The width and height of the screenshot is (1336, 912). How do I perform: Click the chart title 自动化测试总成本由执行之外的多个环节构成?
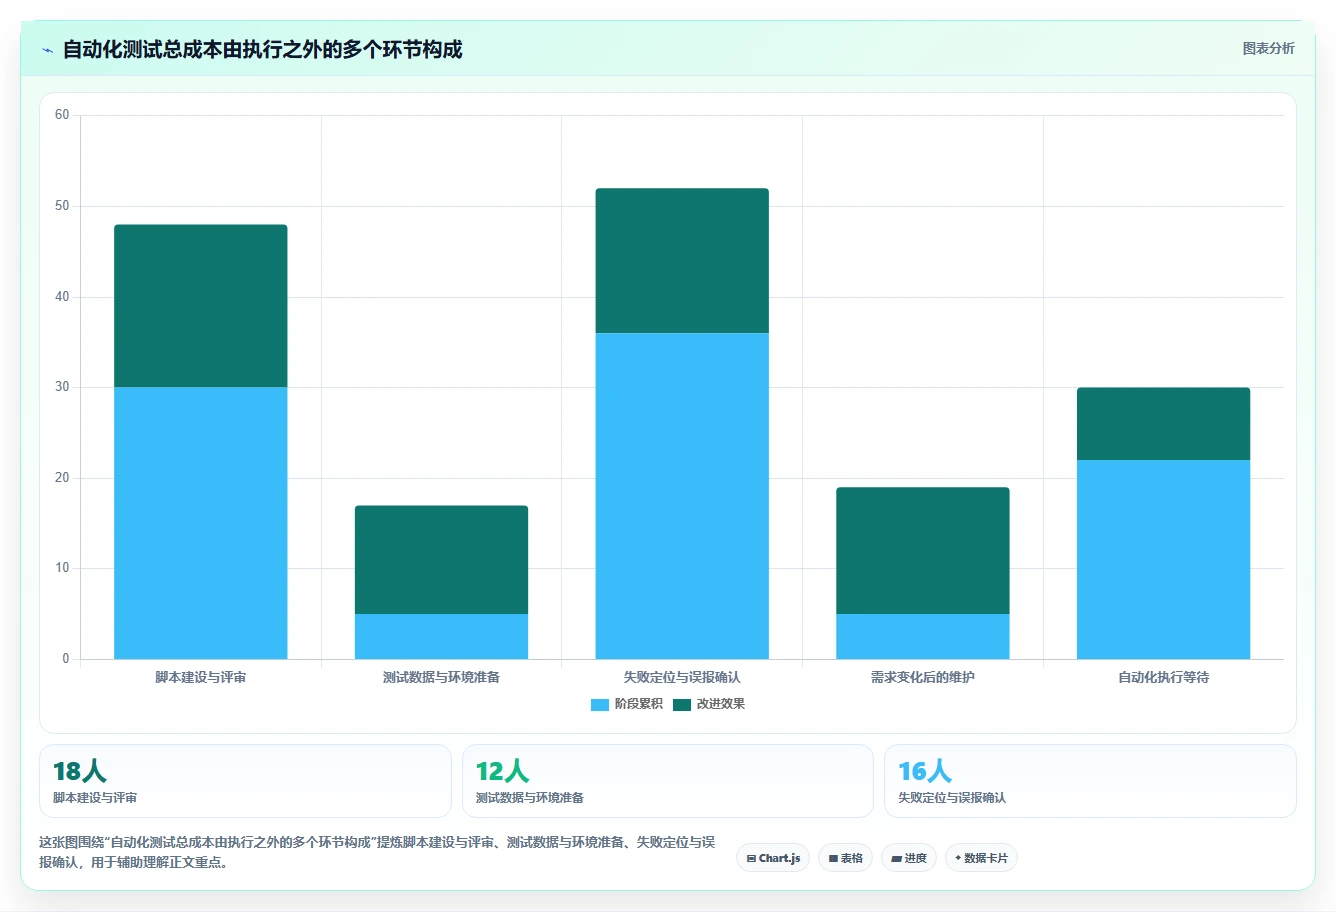click(x=262, y=49)
